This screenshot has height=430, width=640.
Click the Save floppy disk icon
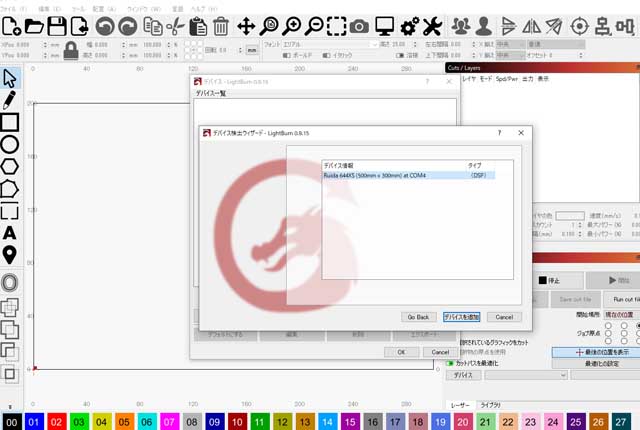[57, 27]
